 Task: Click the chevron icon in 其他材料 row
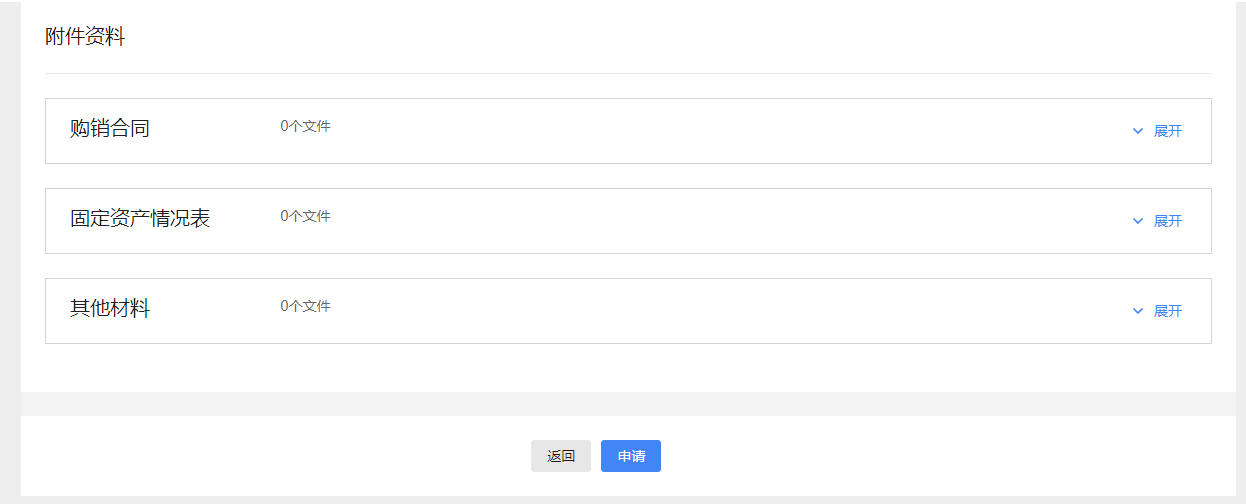(x=1137, y=311)
